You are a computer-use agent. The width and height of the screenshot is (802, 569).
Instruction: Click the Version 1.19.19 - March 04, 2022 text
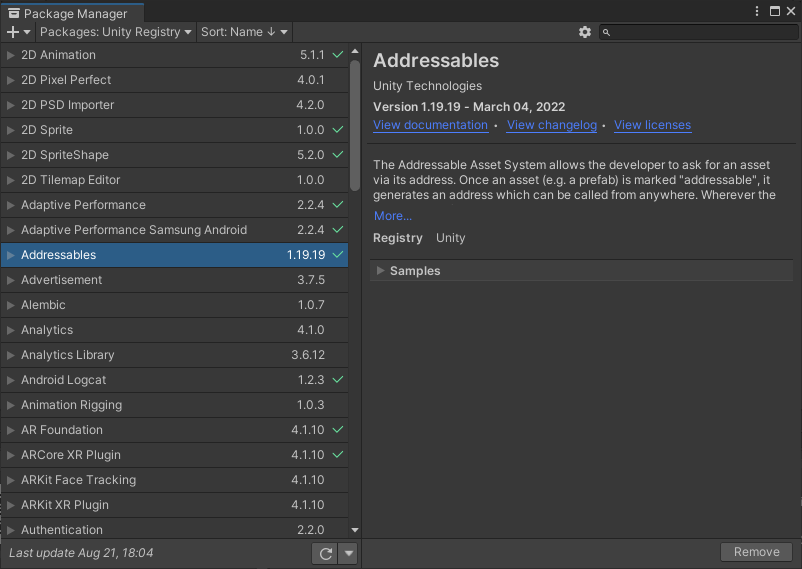(x=469, y=107)
